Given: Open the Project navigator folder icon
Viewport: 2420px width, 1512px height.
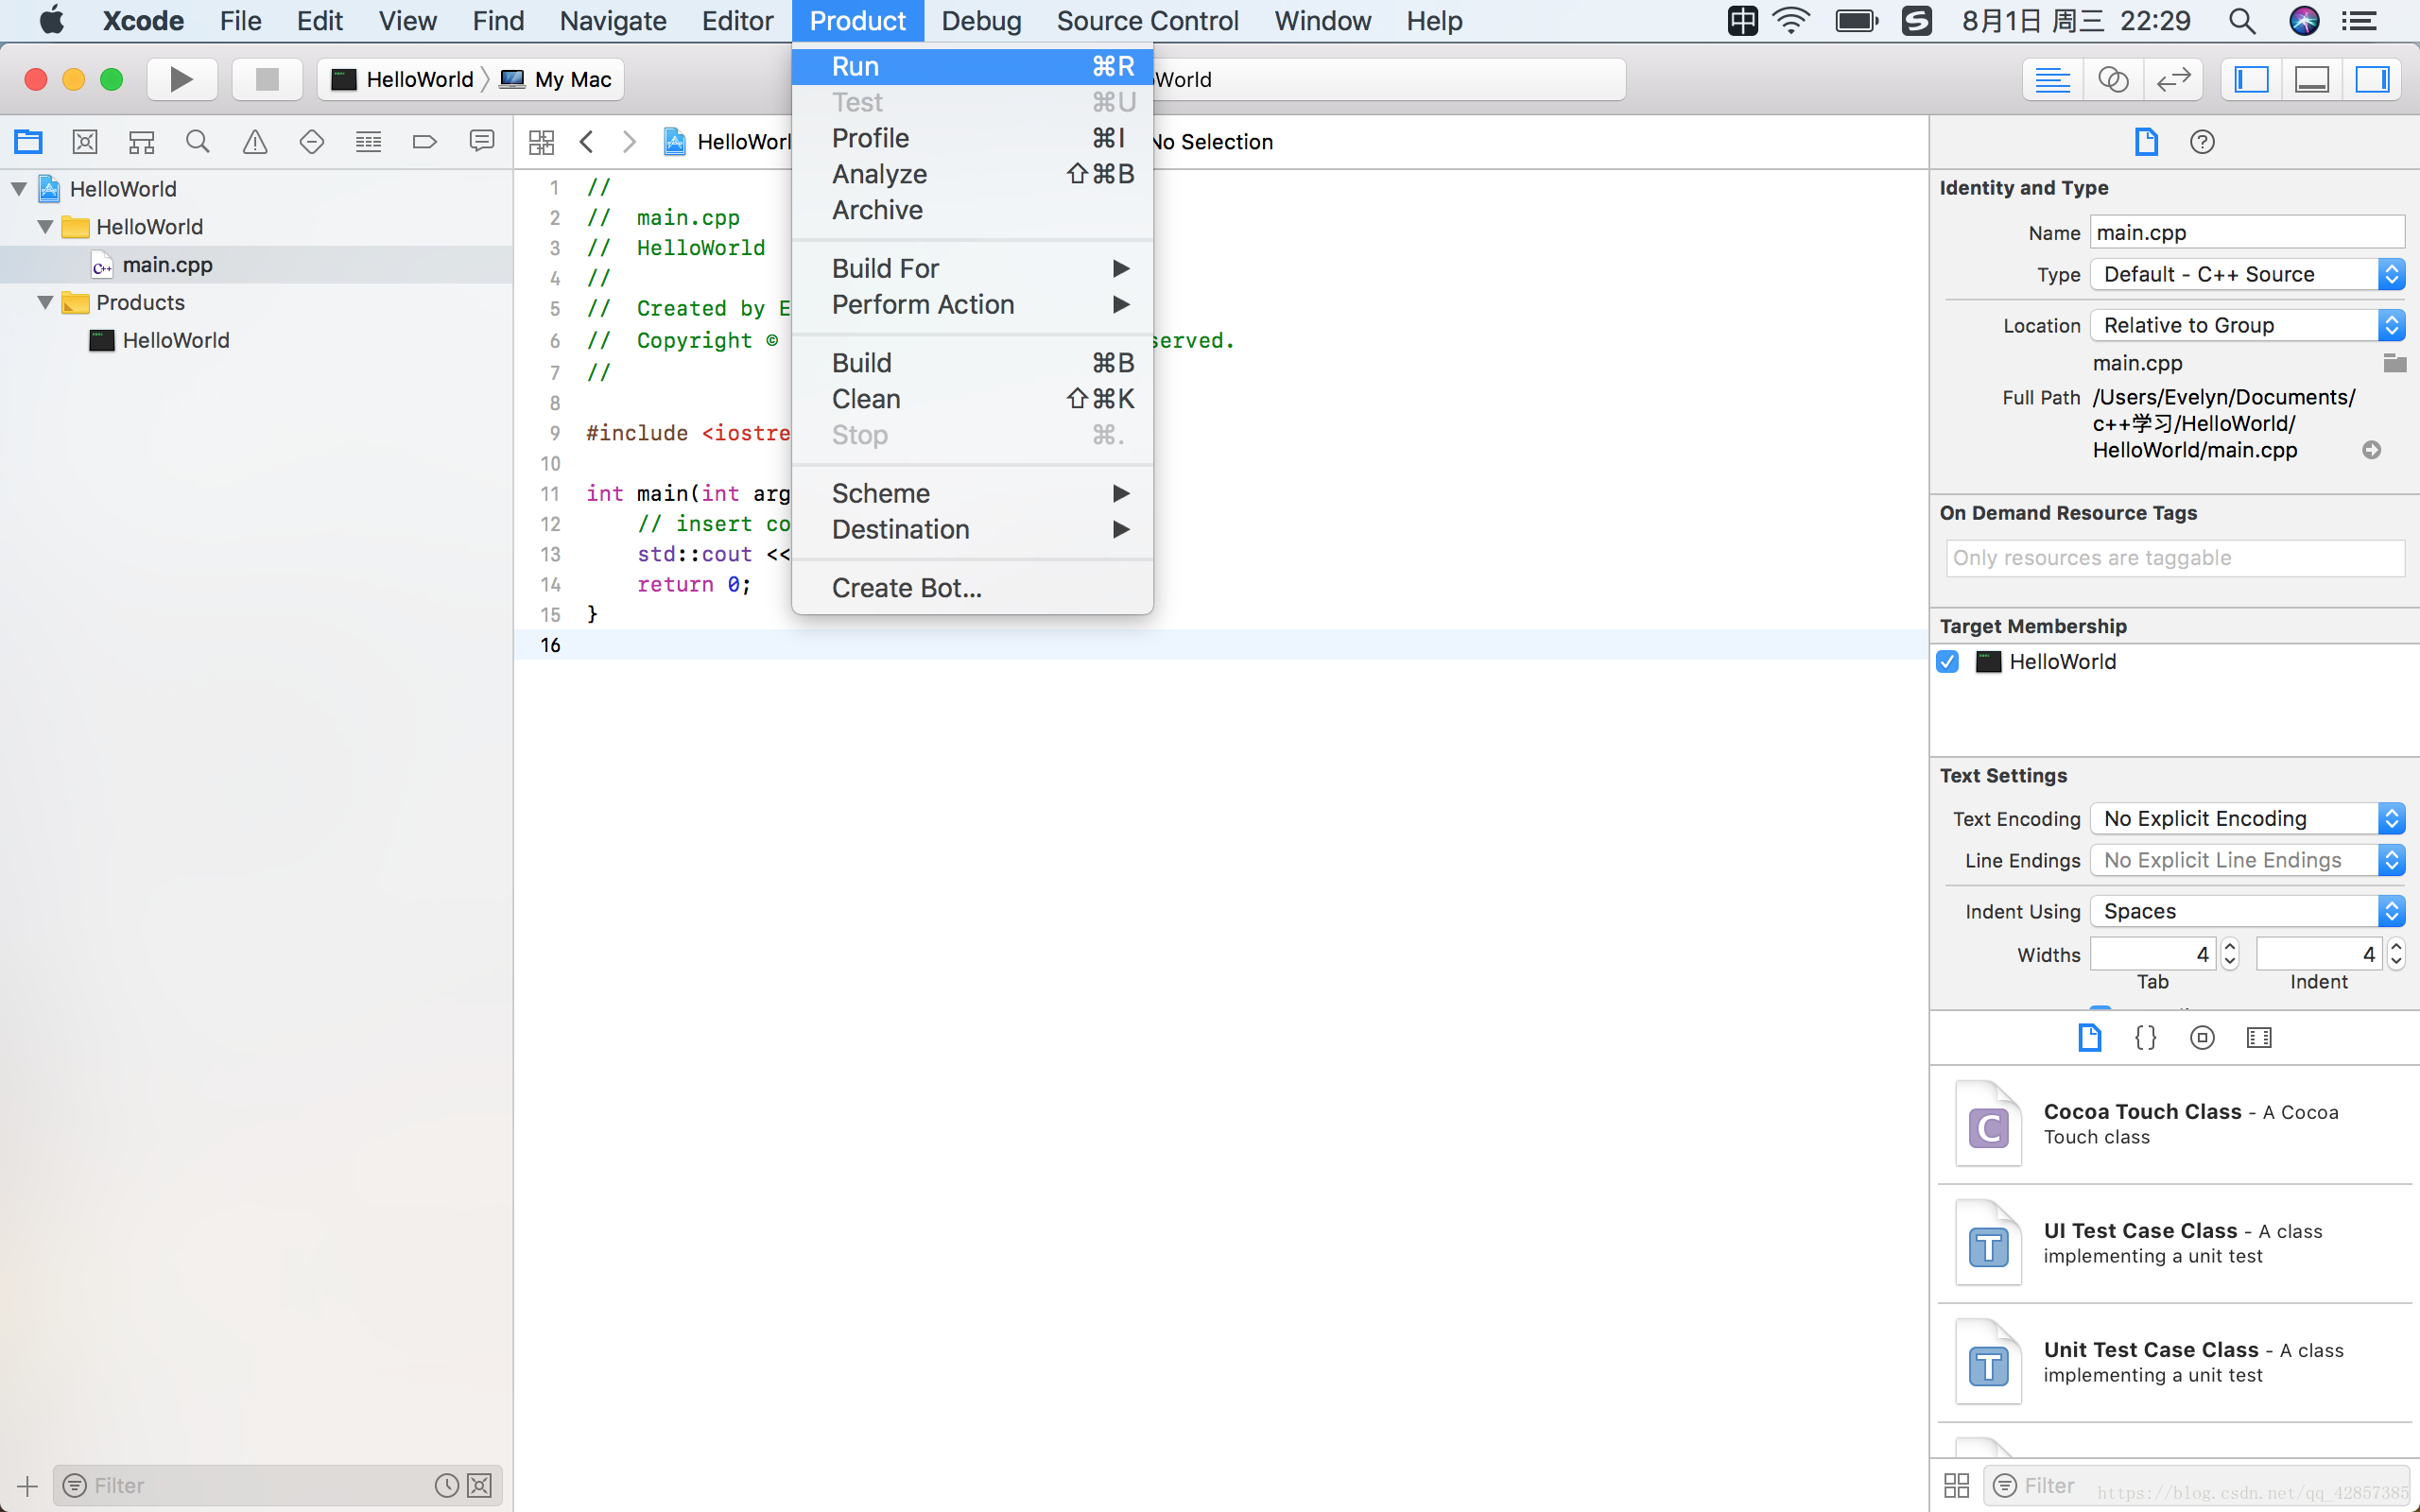Looking at the screenshot, I should tap(28, 142).
